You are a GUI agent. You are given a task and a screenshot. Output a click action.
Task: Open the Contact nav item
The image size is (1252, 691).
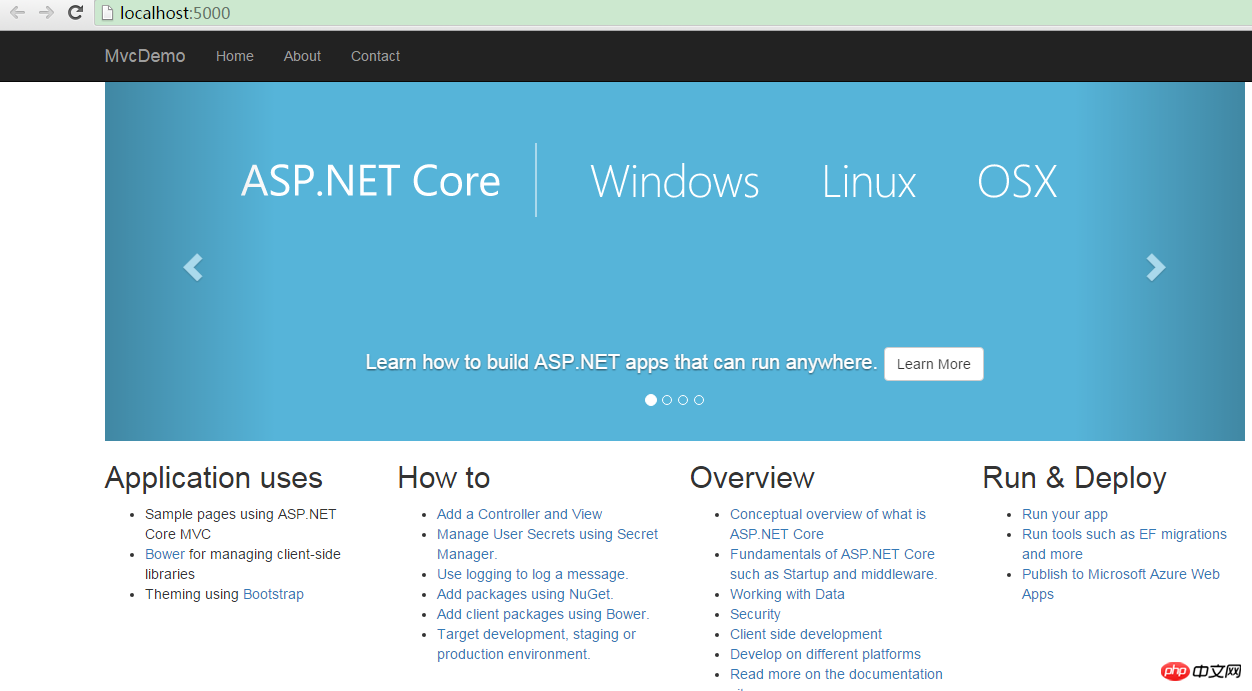[375, 56]
